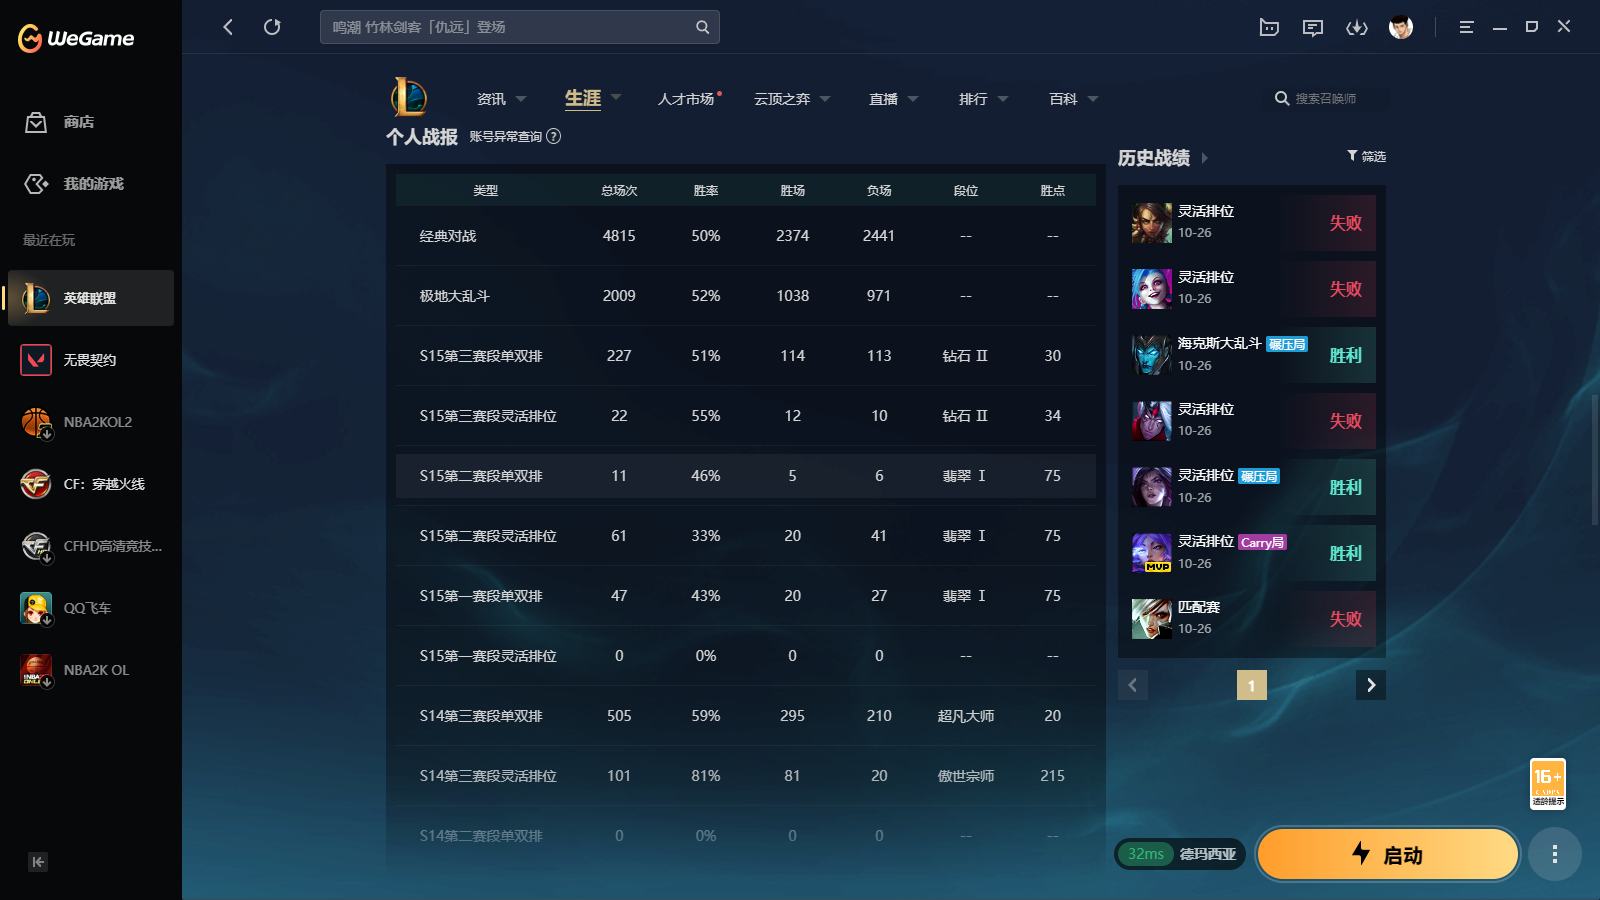
Task: Select the S15第一赛段灵活排位 row
Action: click(x=746, y=656)
